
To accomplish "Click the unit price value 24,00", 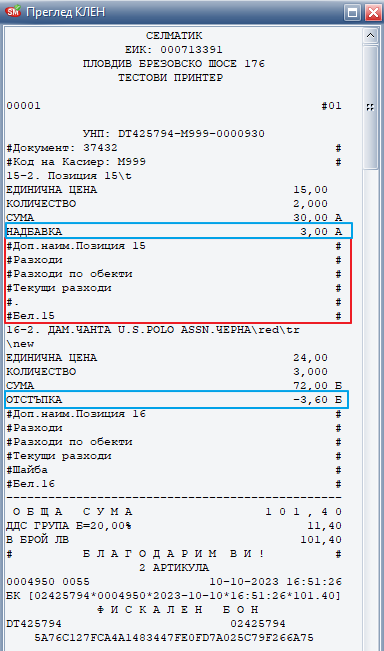I will [x=311, y=358].
